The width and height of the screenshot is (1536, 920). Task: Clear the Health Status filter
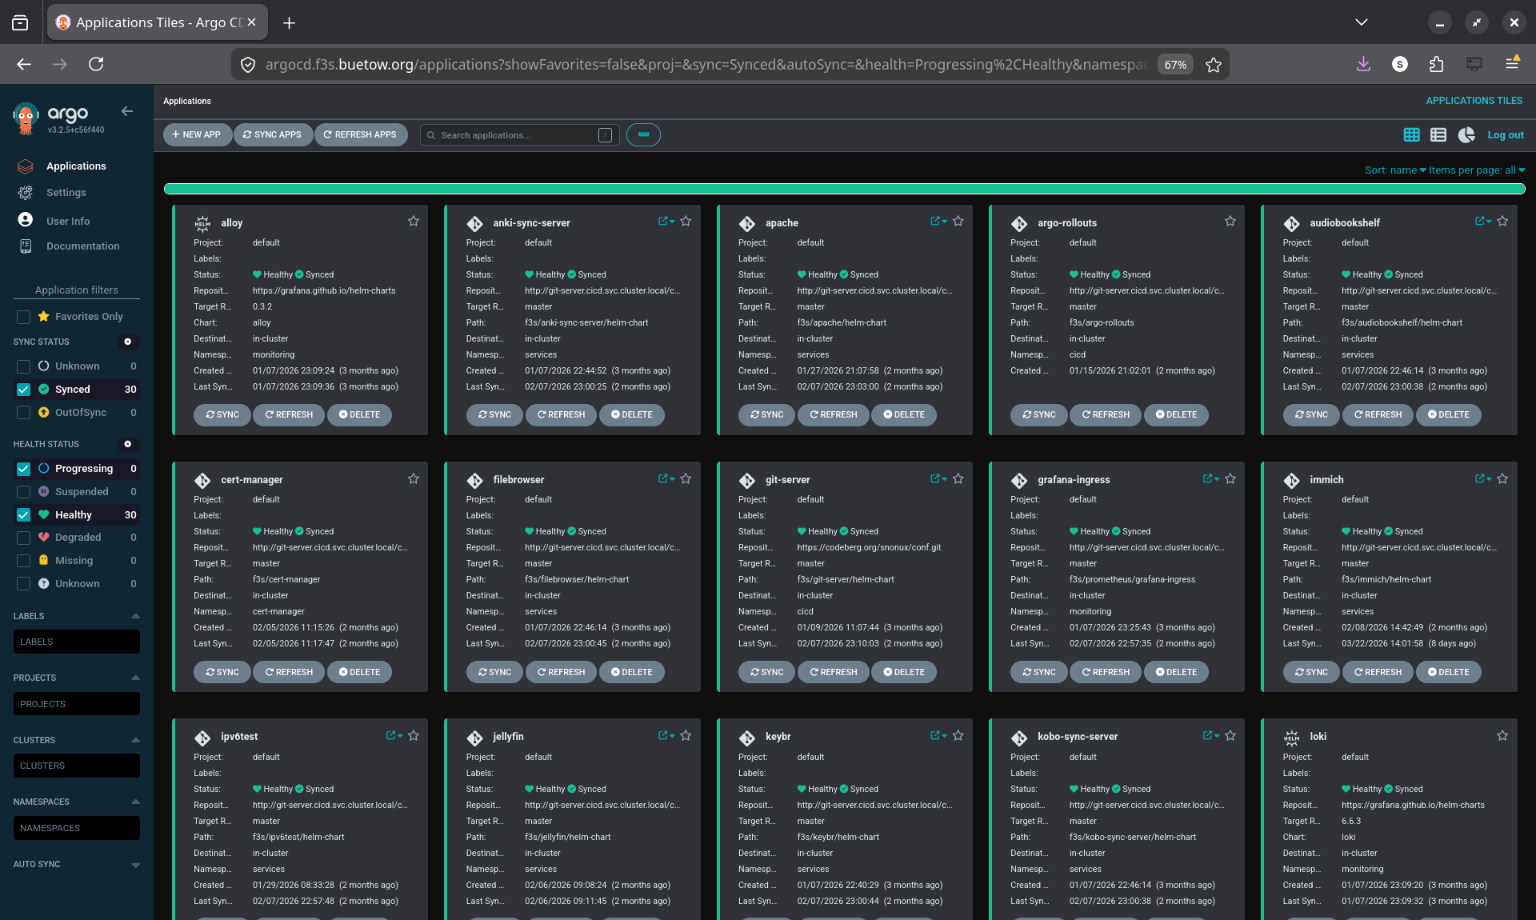(x=127, y=443)
